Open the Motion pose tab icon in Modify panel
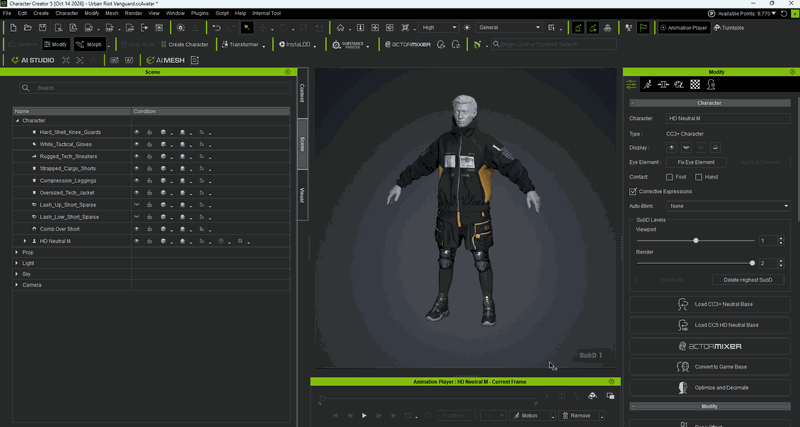The width and height of the screenshot is (800, 427). [647, 85]
